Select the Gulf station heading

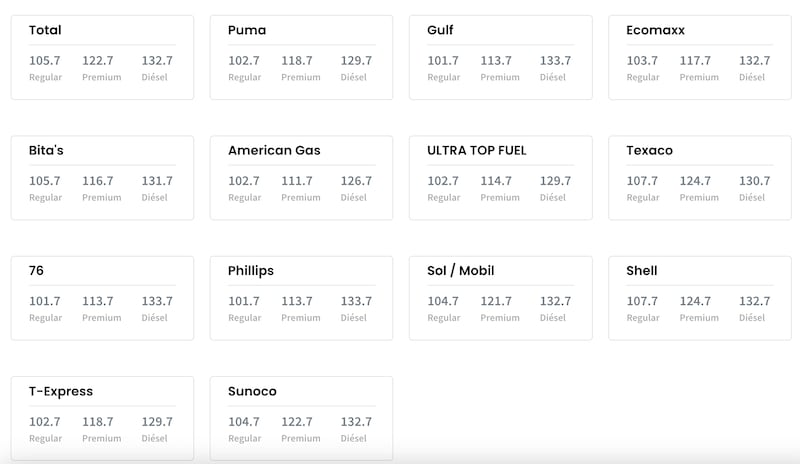pyautogui.click(x=440, y=30)
